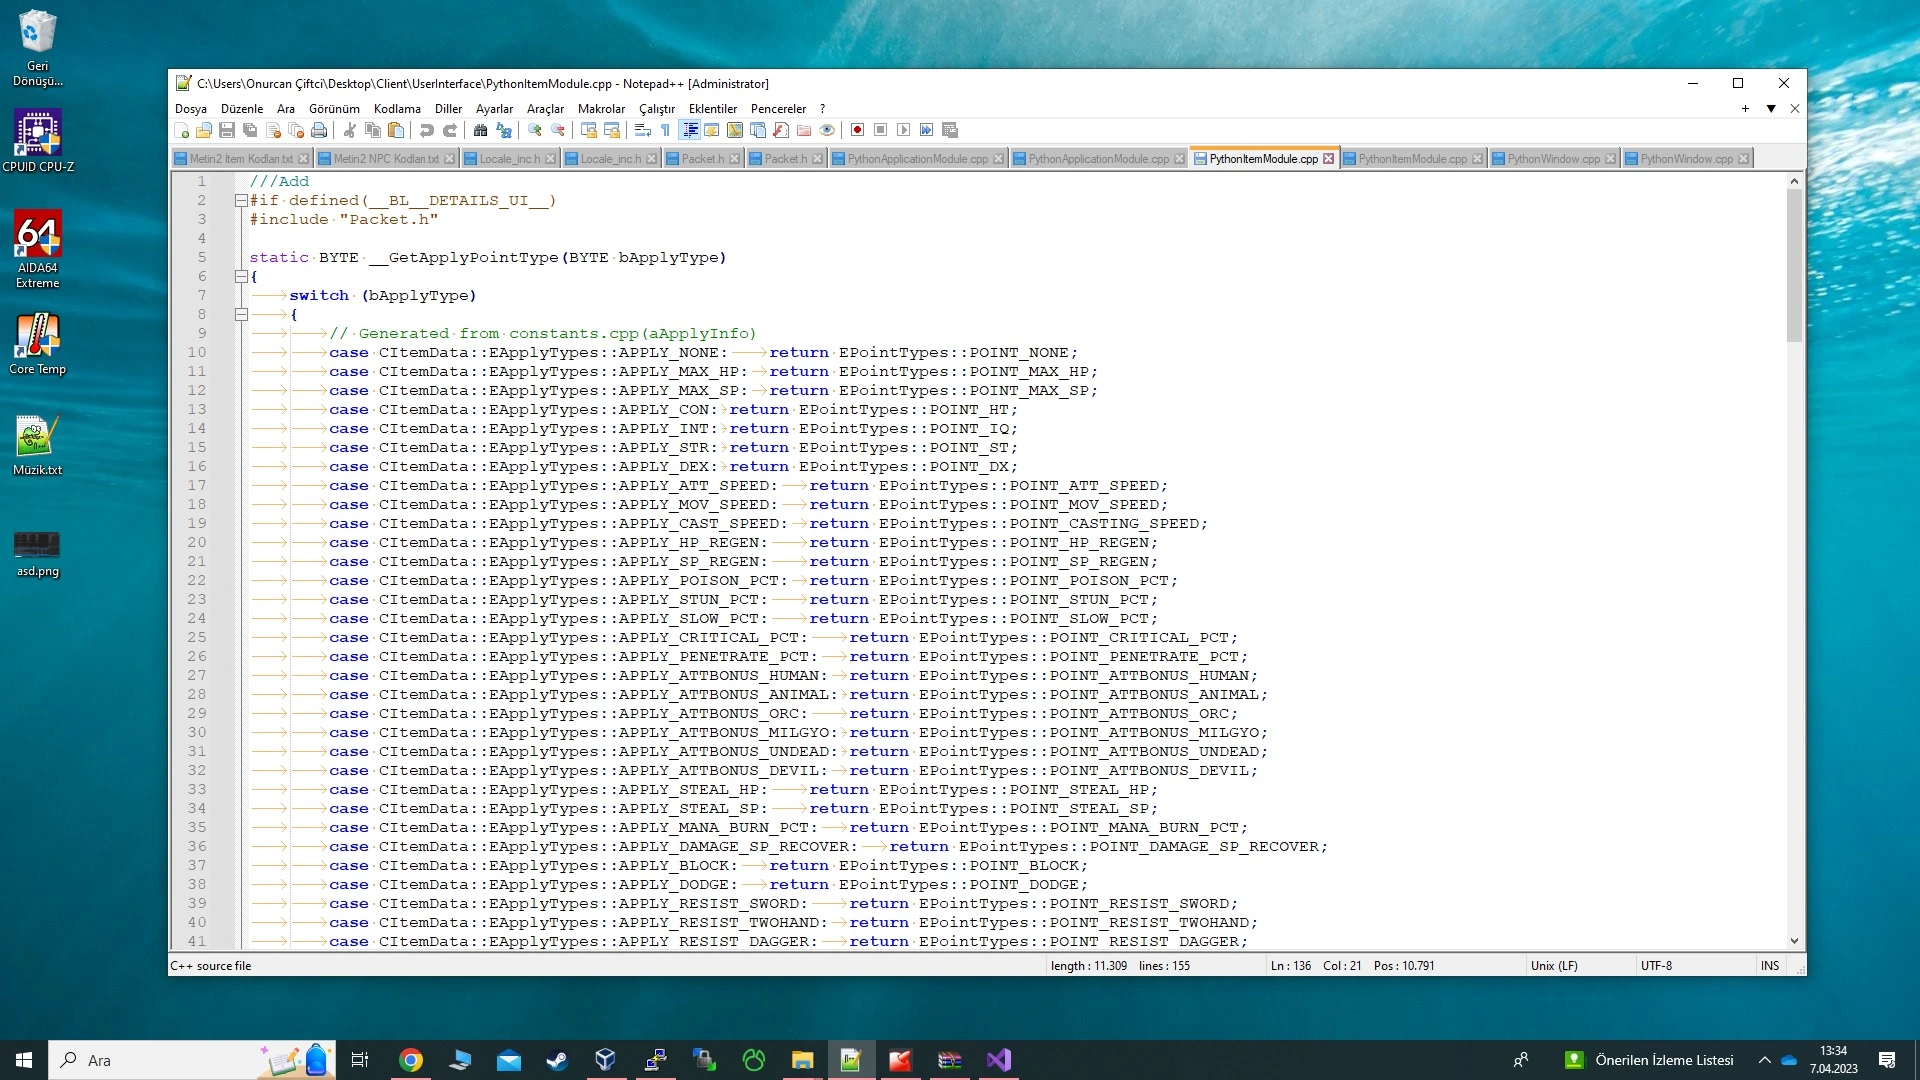Click the Save file toolbar icon
The image size is (1920, 1080).
click(x=227, y=130)
